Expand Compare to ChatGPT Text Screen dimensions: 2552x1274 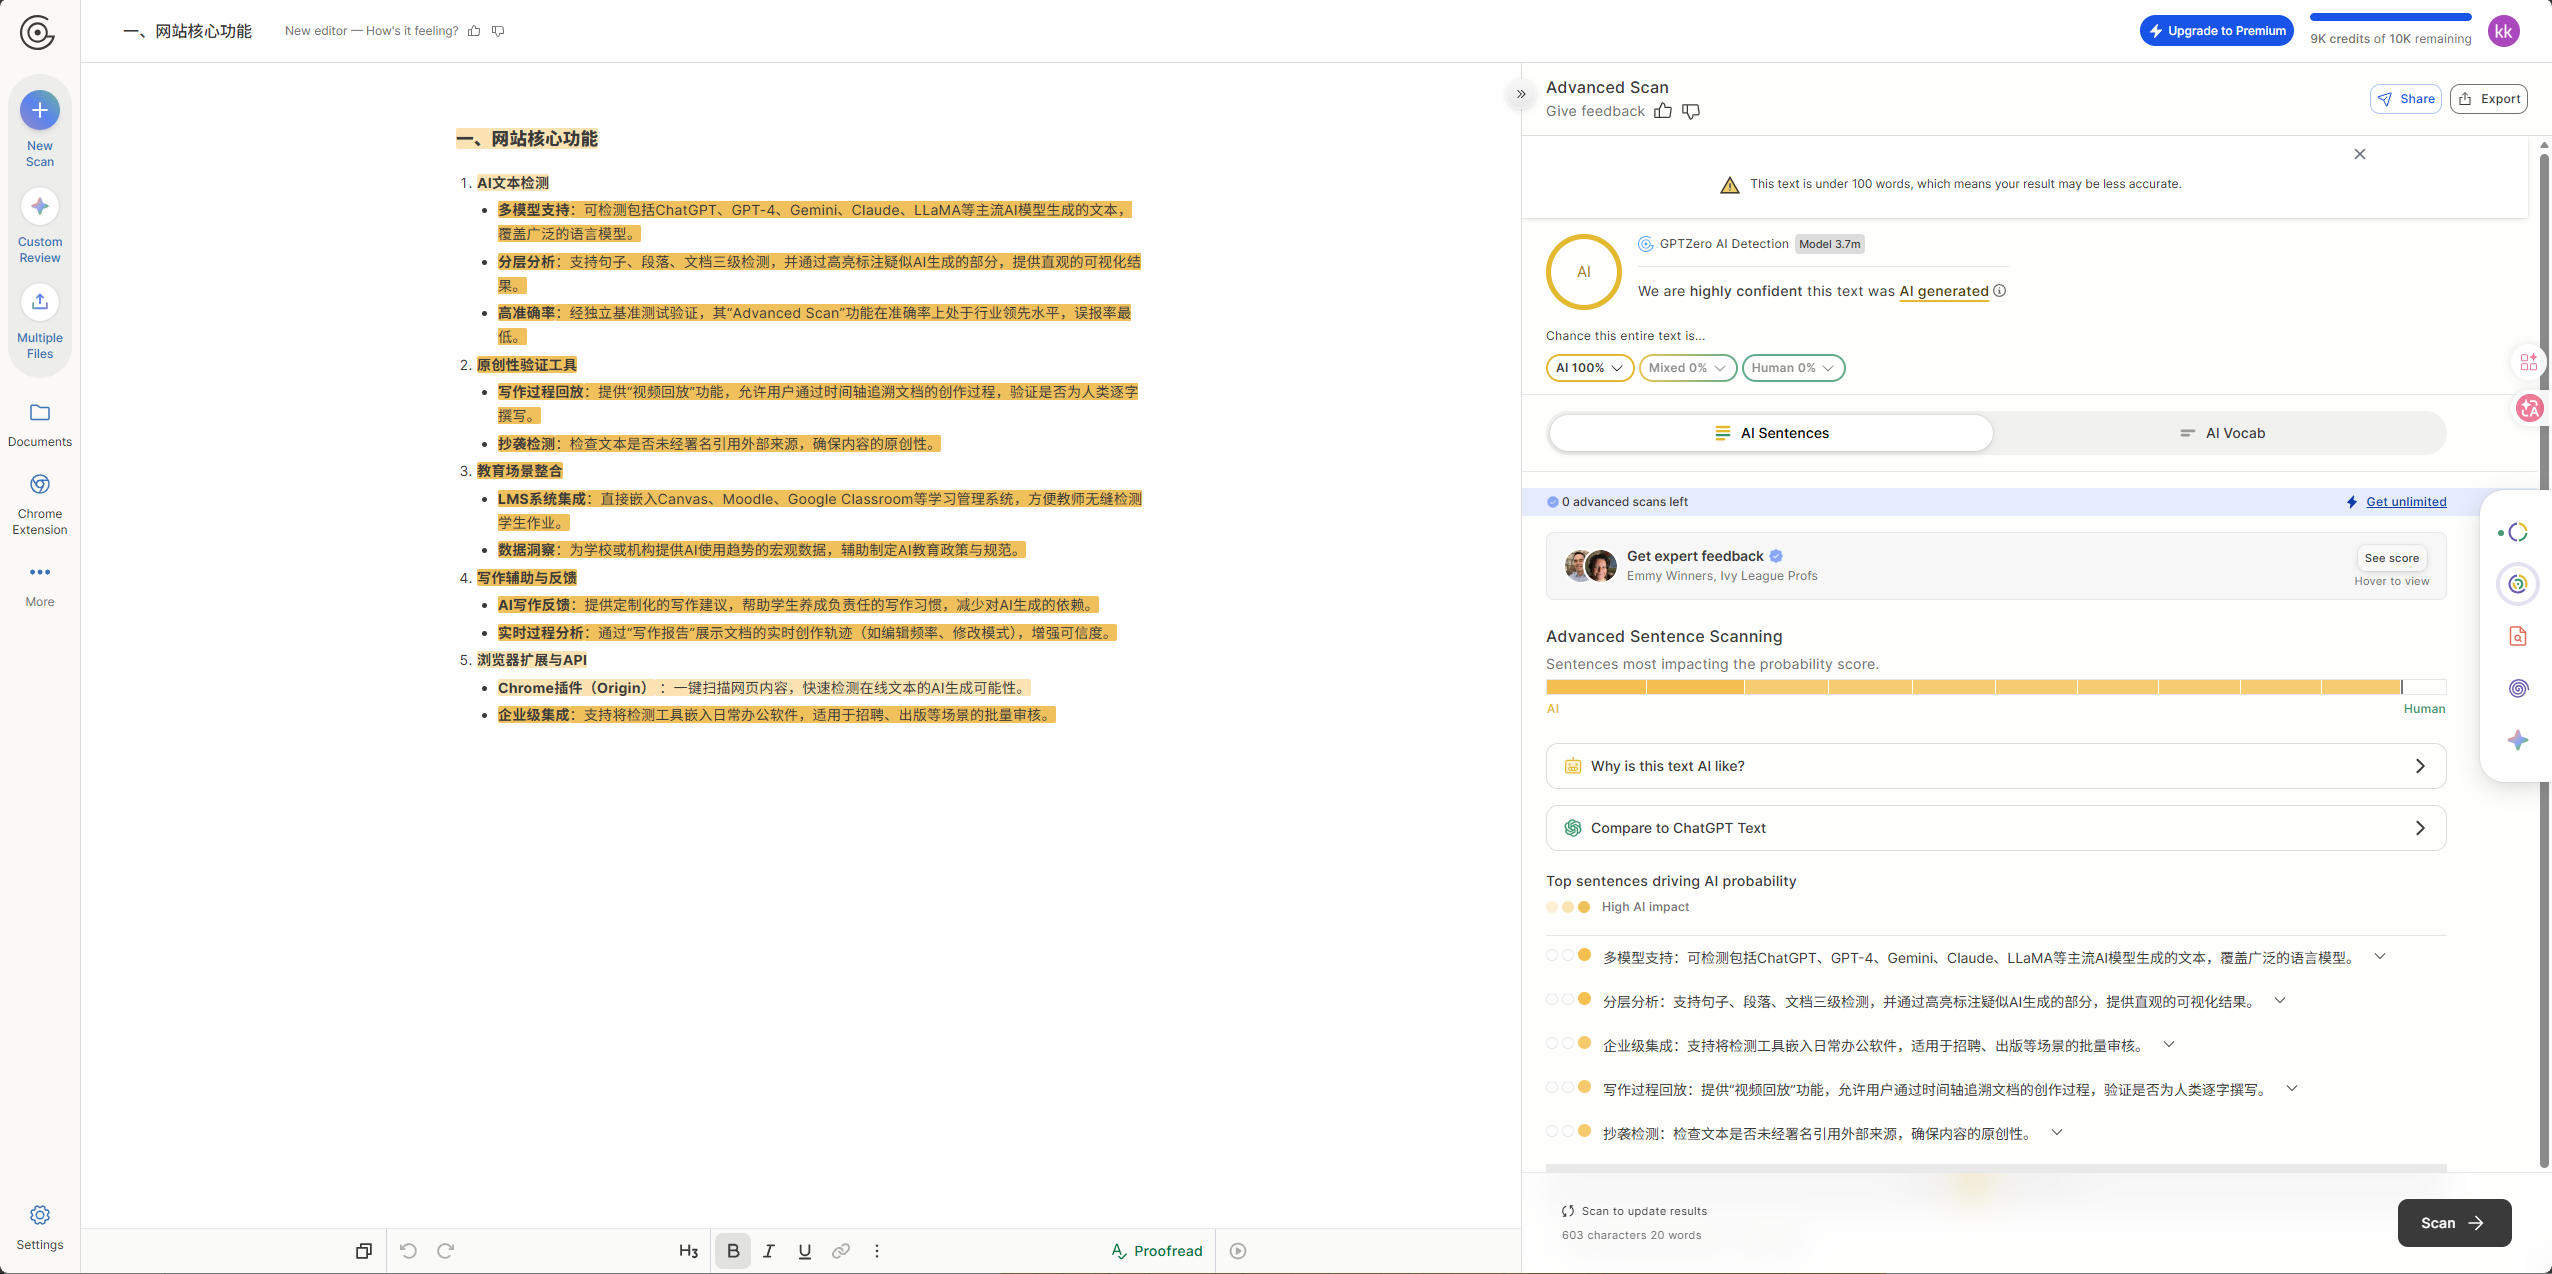click(1996, 828)
